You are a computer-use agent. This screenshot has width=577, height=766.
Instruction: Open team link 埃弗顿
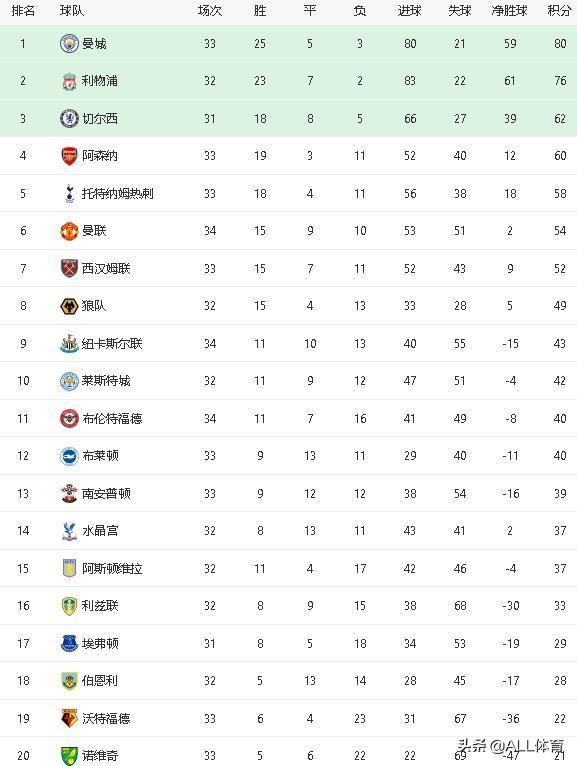click(100, 643)
